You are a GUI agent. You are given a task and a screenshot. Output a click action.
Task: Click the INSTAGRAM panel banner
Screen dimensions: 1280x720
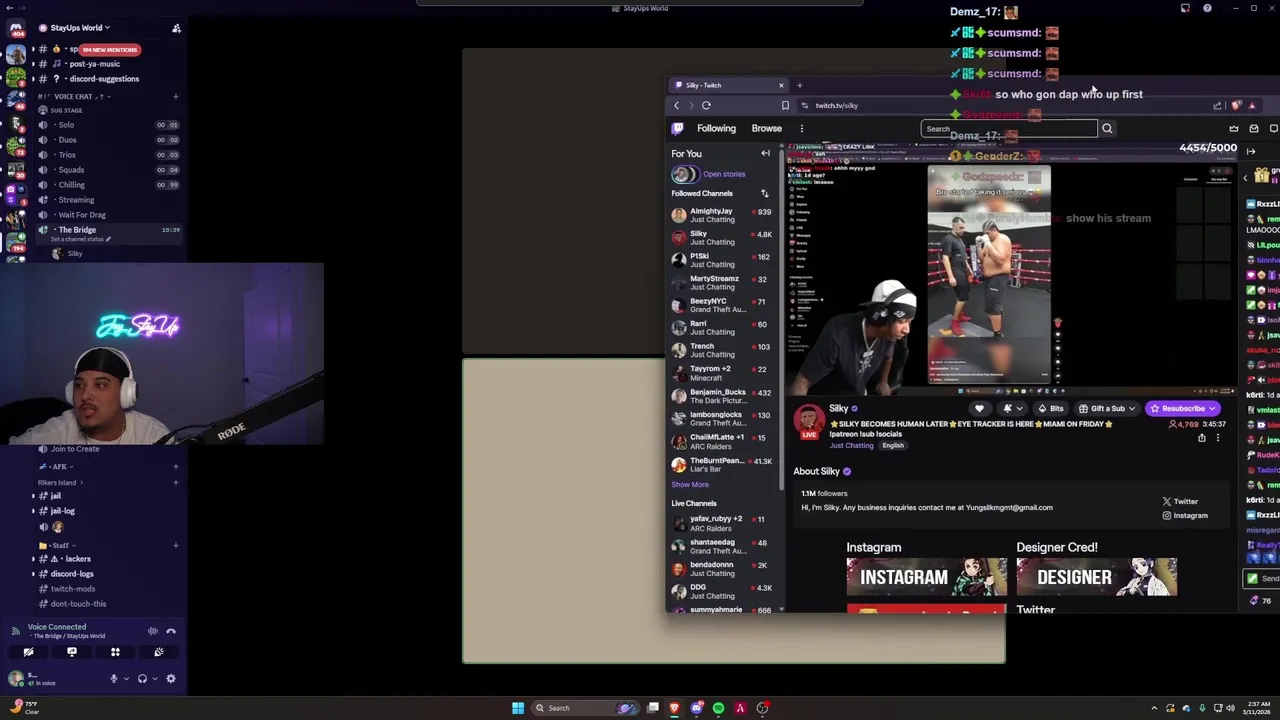pyautogui.click(x=927, y=577)
